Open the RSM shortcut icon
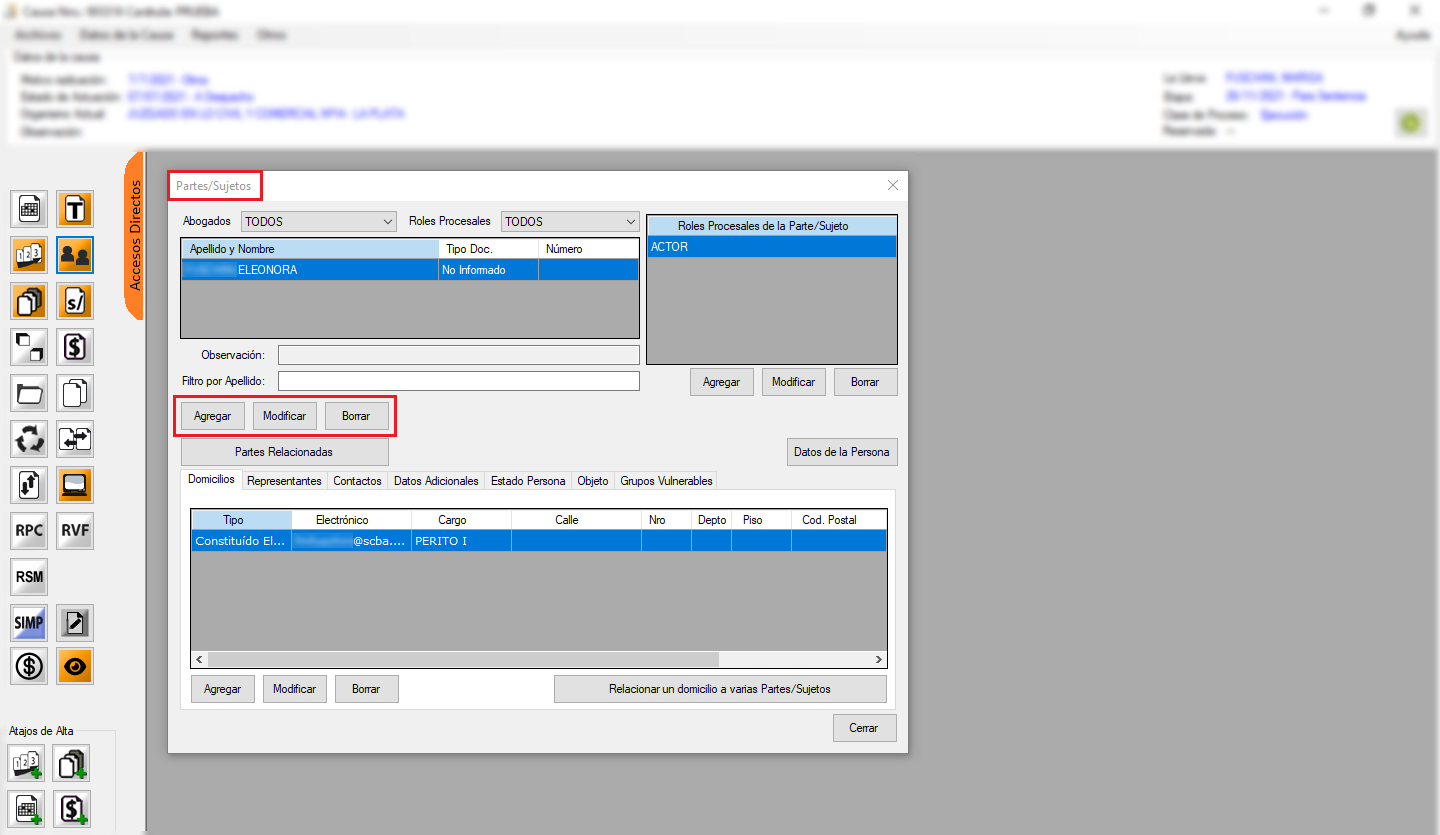Screen dimensions: 1440x835 click(x=29, y=577)
